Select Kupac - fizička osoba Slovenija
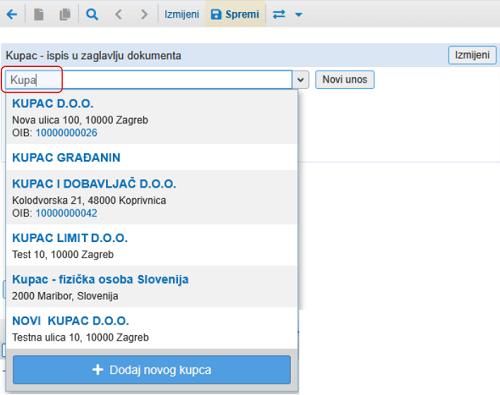Viewport: 500px width, 395px height. (x=151, y=286)
